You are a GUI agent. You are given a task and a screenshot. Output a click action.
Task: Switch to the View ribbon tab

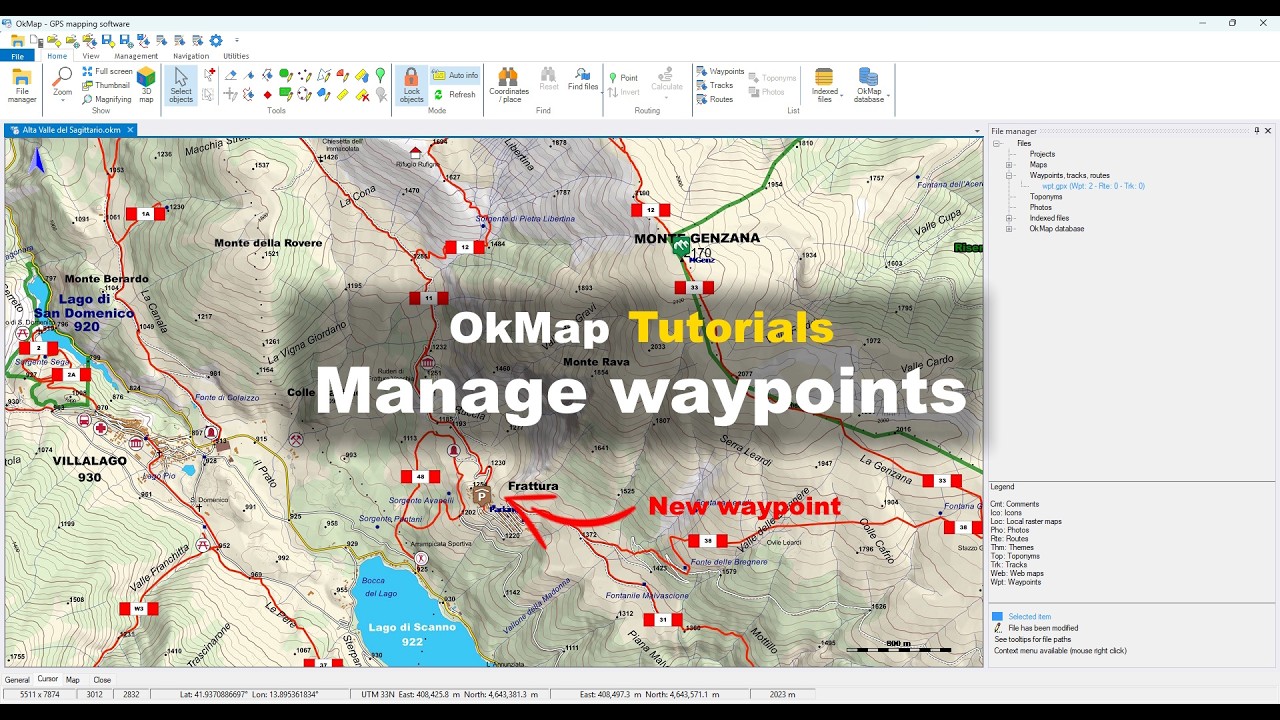(x=91, y=56)
